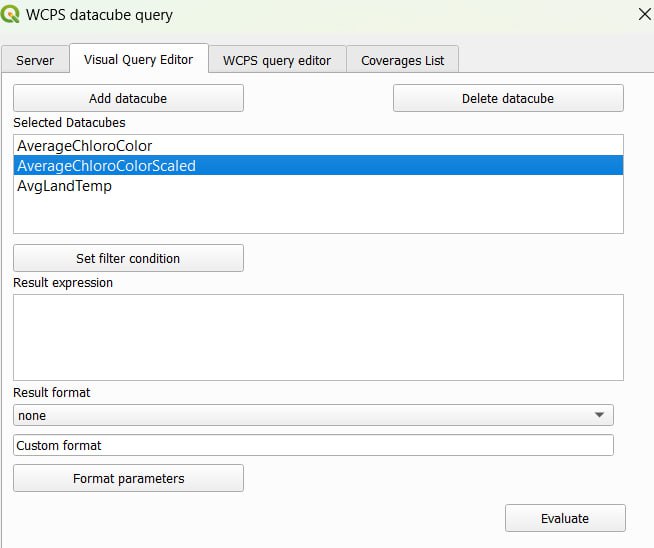Click the QGIS logo in title bar
The height and width of the screenshot is (548, 654).
tap(12, 15)
